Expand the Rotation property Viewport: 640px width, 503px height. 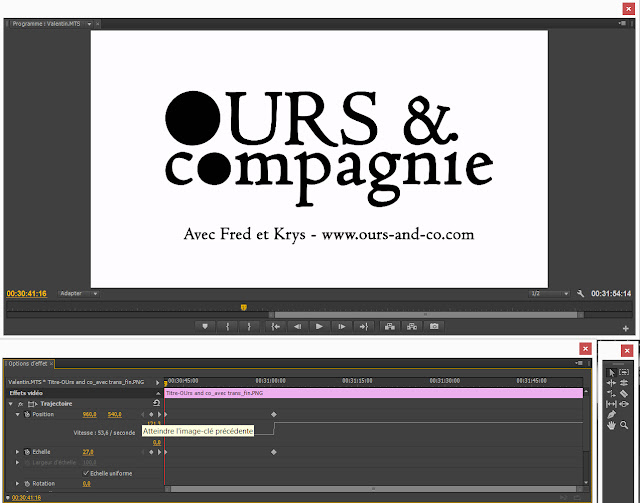18,483
